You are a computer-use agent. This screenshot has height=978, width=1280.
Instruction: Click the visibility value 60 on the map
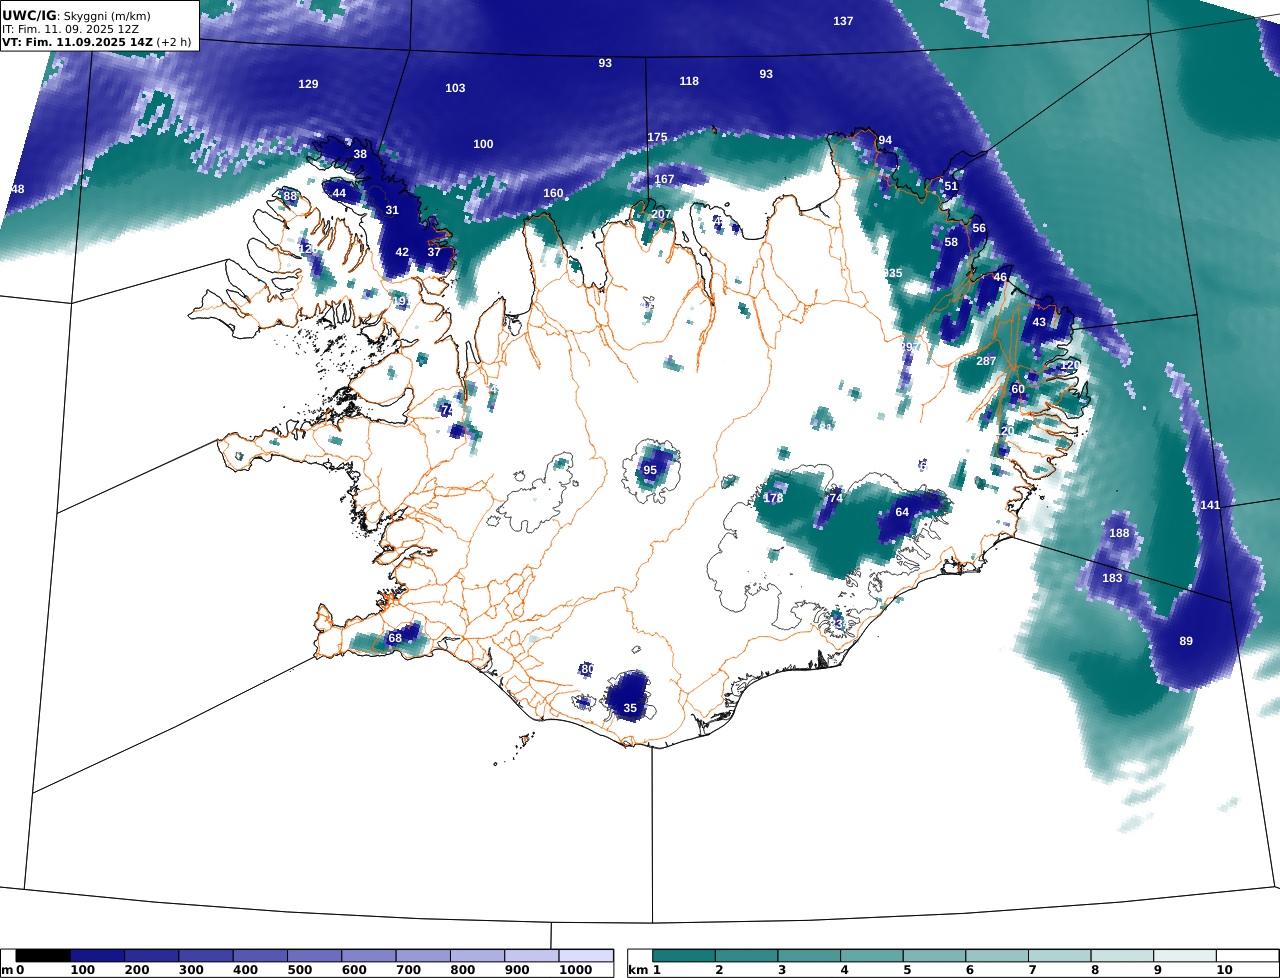pos(1018,389)
